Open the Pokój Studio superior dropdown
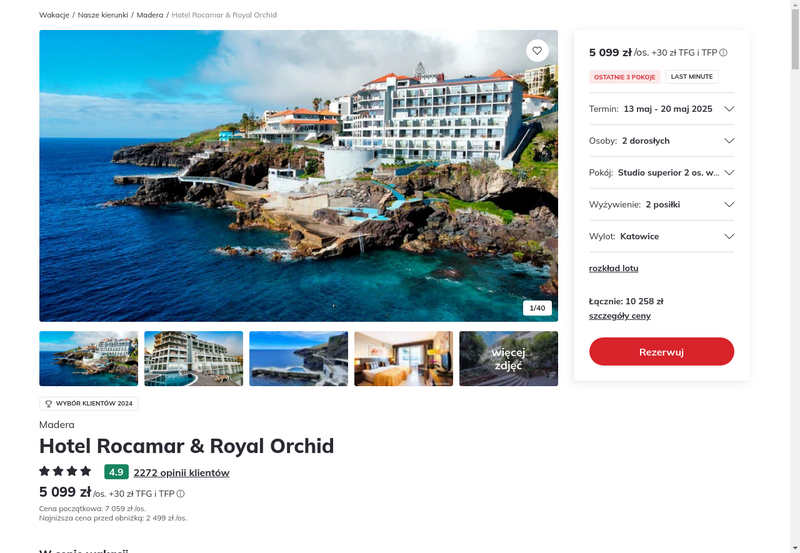800x553 pixels. tap(661, 172)
